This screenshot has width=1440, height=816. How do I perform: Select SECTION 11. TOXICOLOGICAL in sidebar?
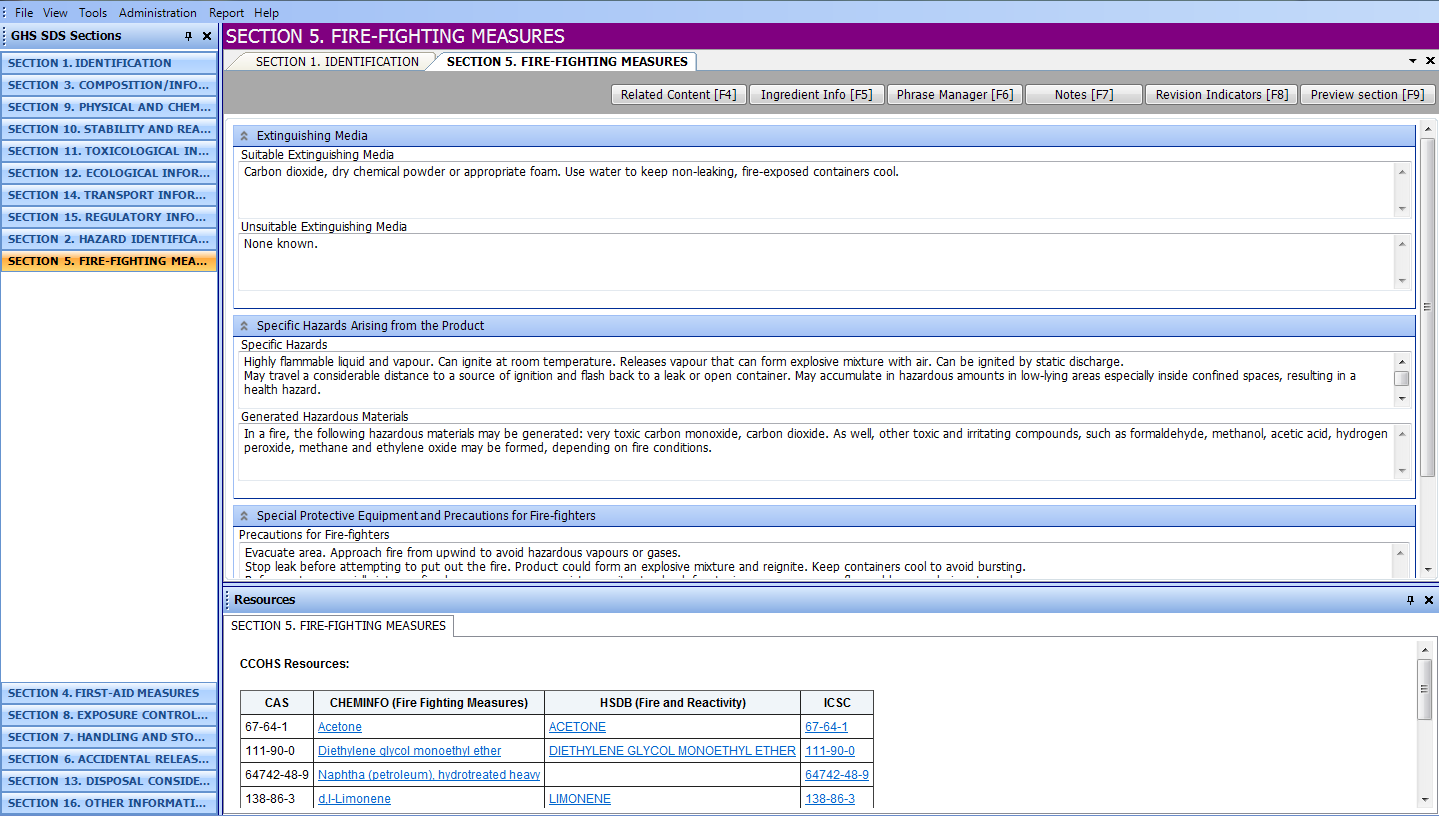click(x=109, y=151)
